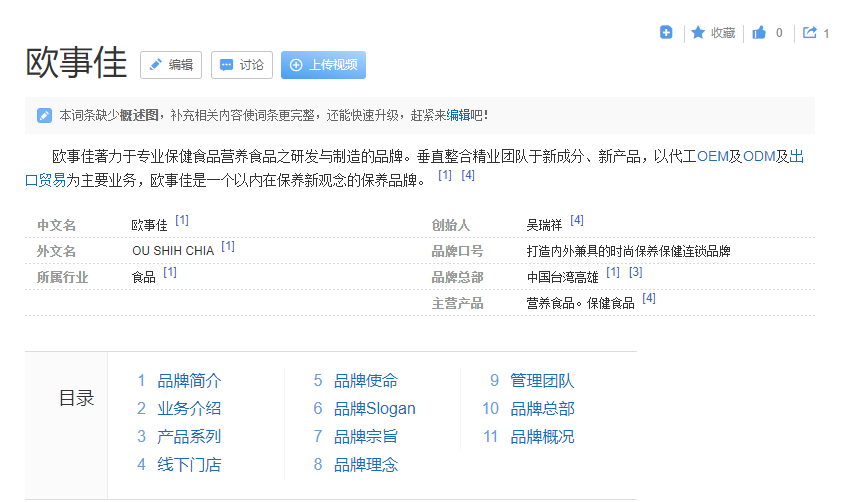841x502 pixels.
Task: Click reference [1] next to 食品
Action: 170,272
